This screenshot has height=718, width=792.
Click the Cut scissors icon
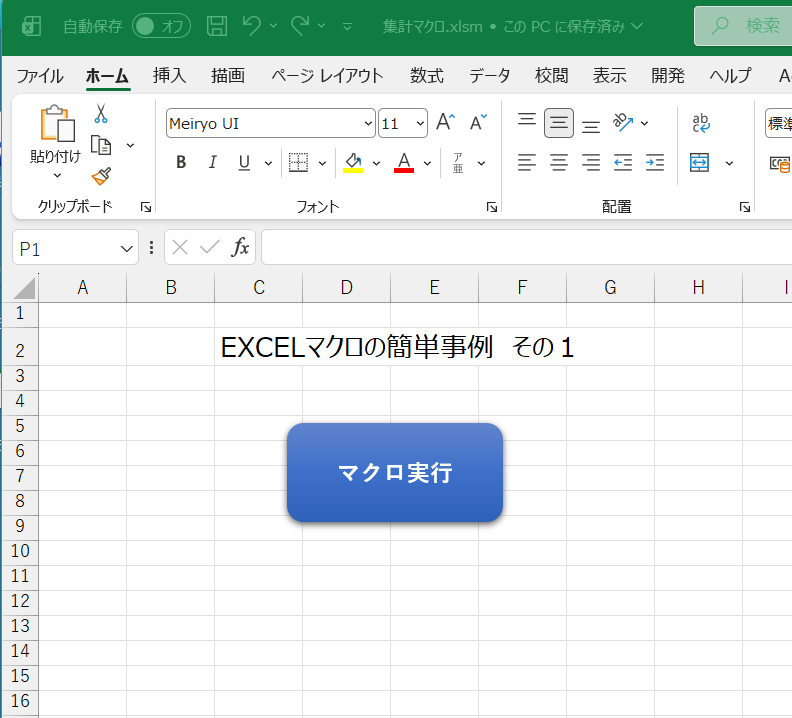pyautogui.click(x=101, y=114)
